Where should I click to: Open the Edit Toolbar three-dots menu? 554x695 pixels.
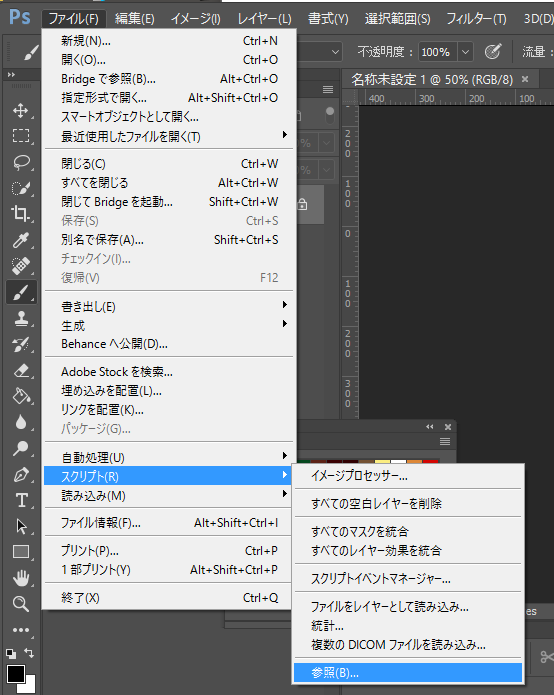[x=20, y=630]
